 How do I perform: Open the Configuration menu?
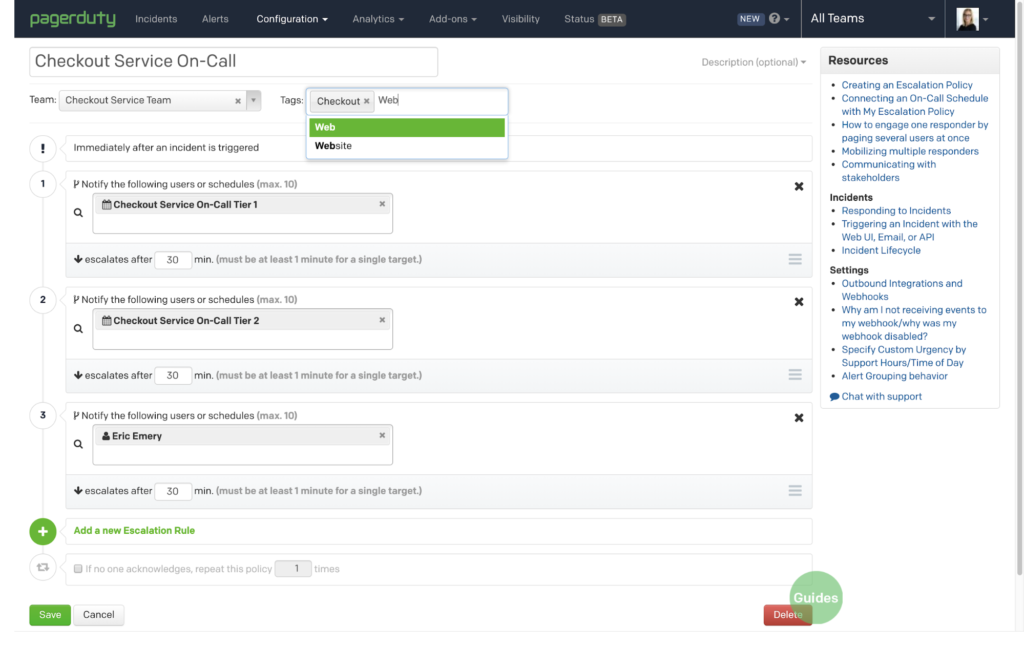tap(292, 19)
